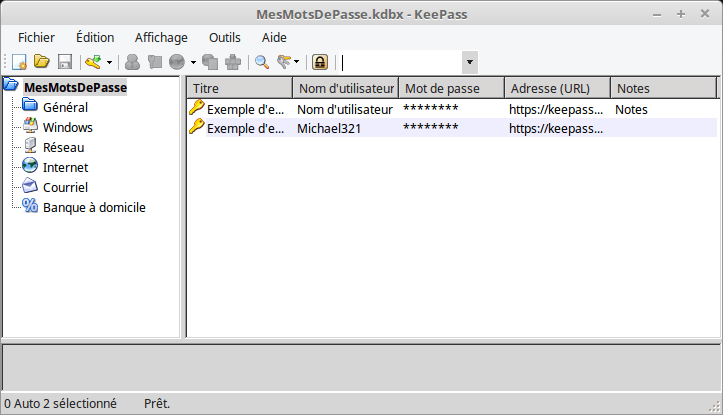Open the Outils menu
This screenshot has width=723, height=415.
coord(225,37)
